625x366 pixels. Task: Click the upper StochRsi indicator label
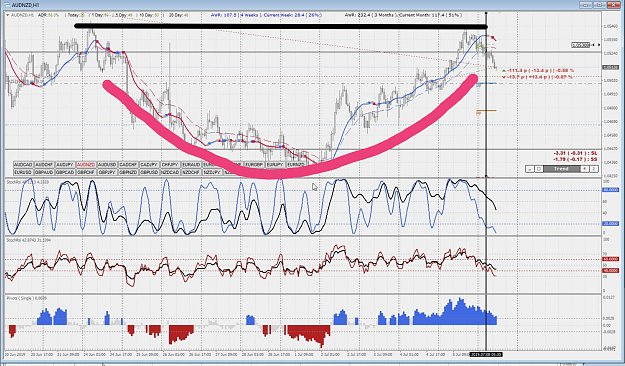pyautogui.click(x=28, y=182)
